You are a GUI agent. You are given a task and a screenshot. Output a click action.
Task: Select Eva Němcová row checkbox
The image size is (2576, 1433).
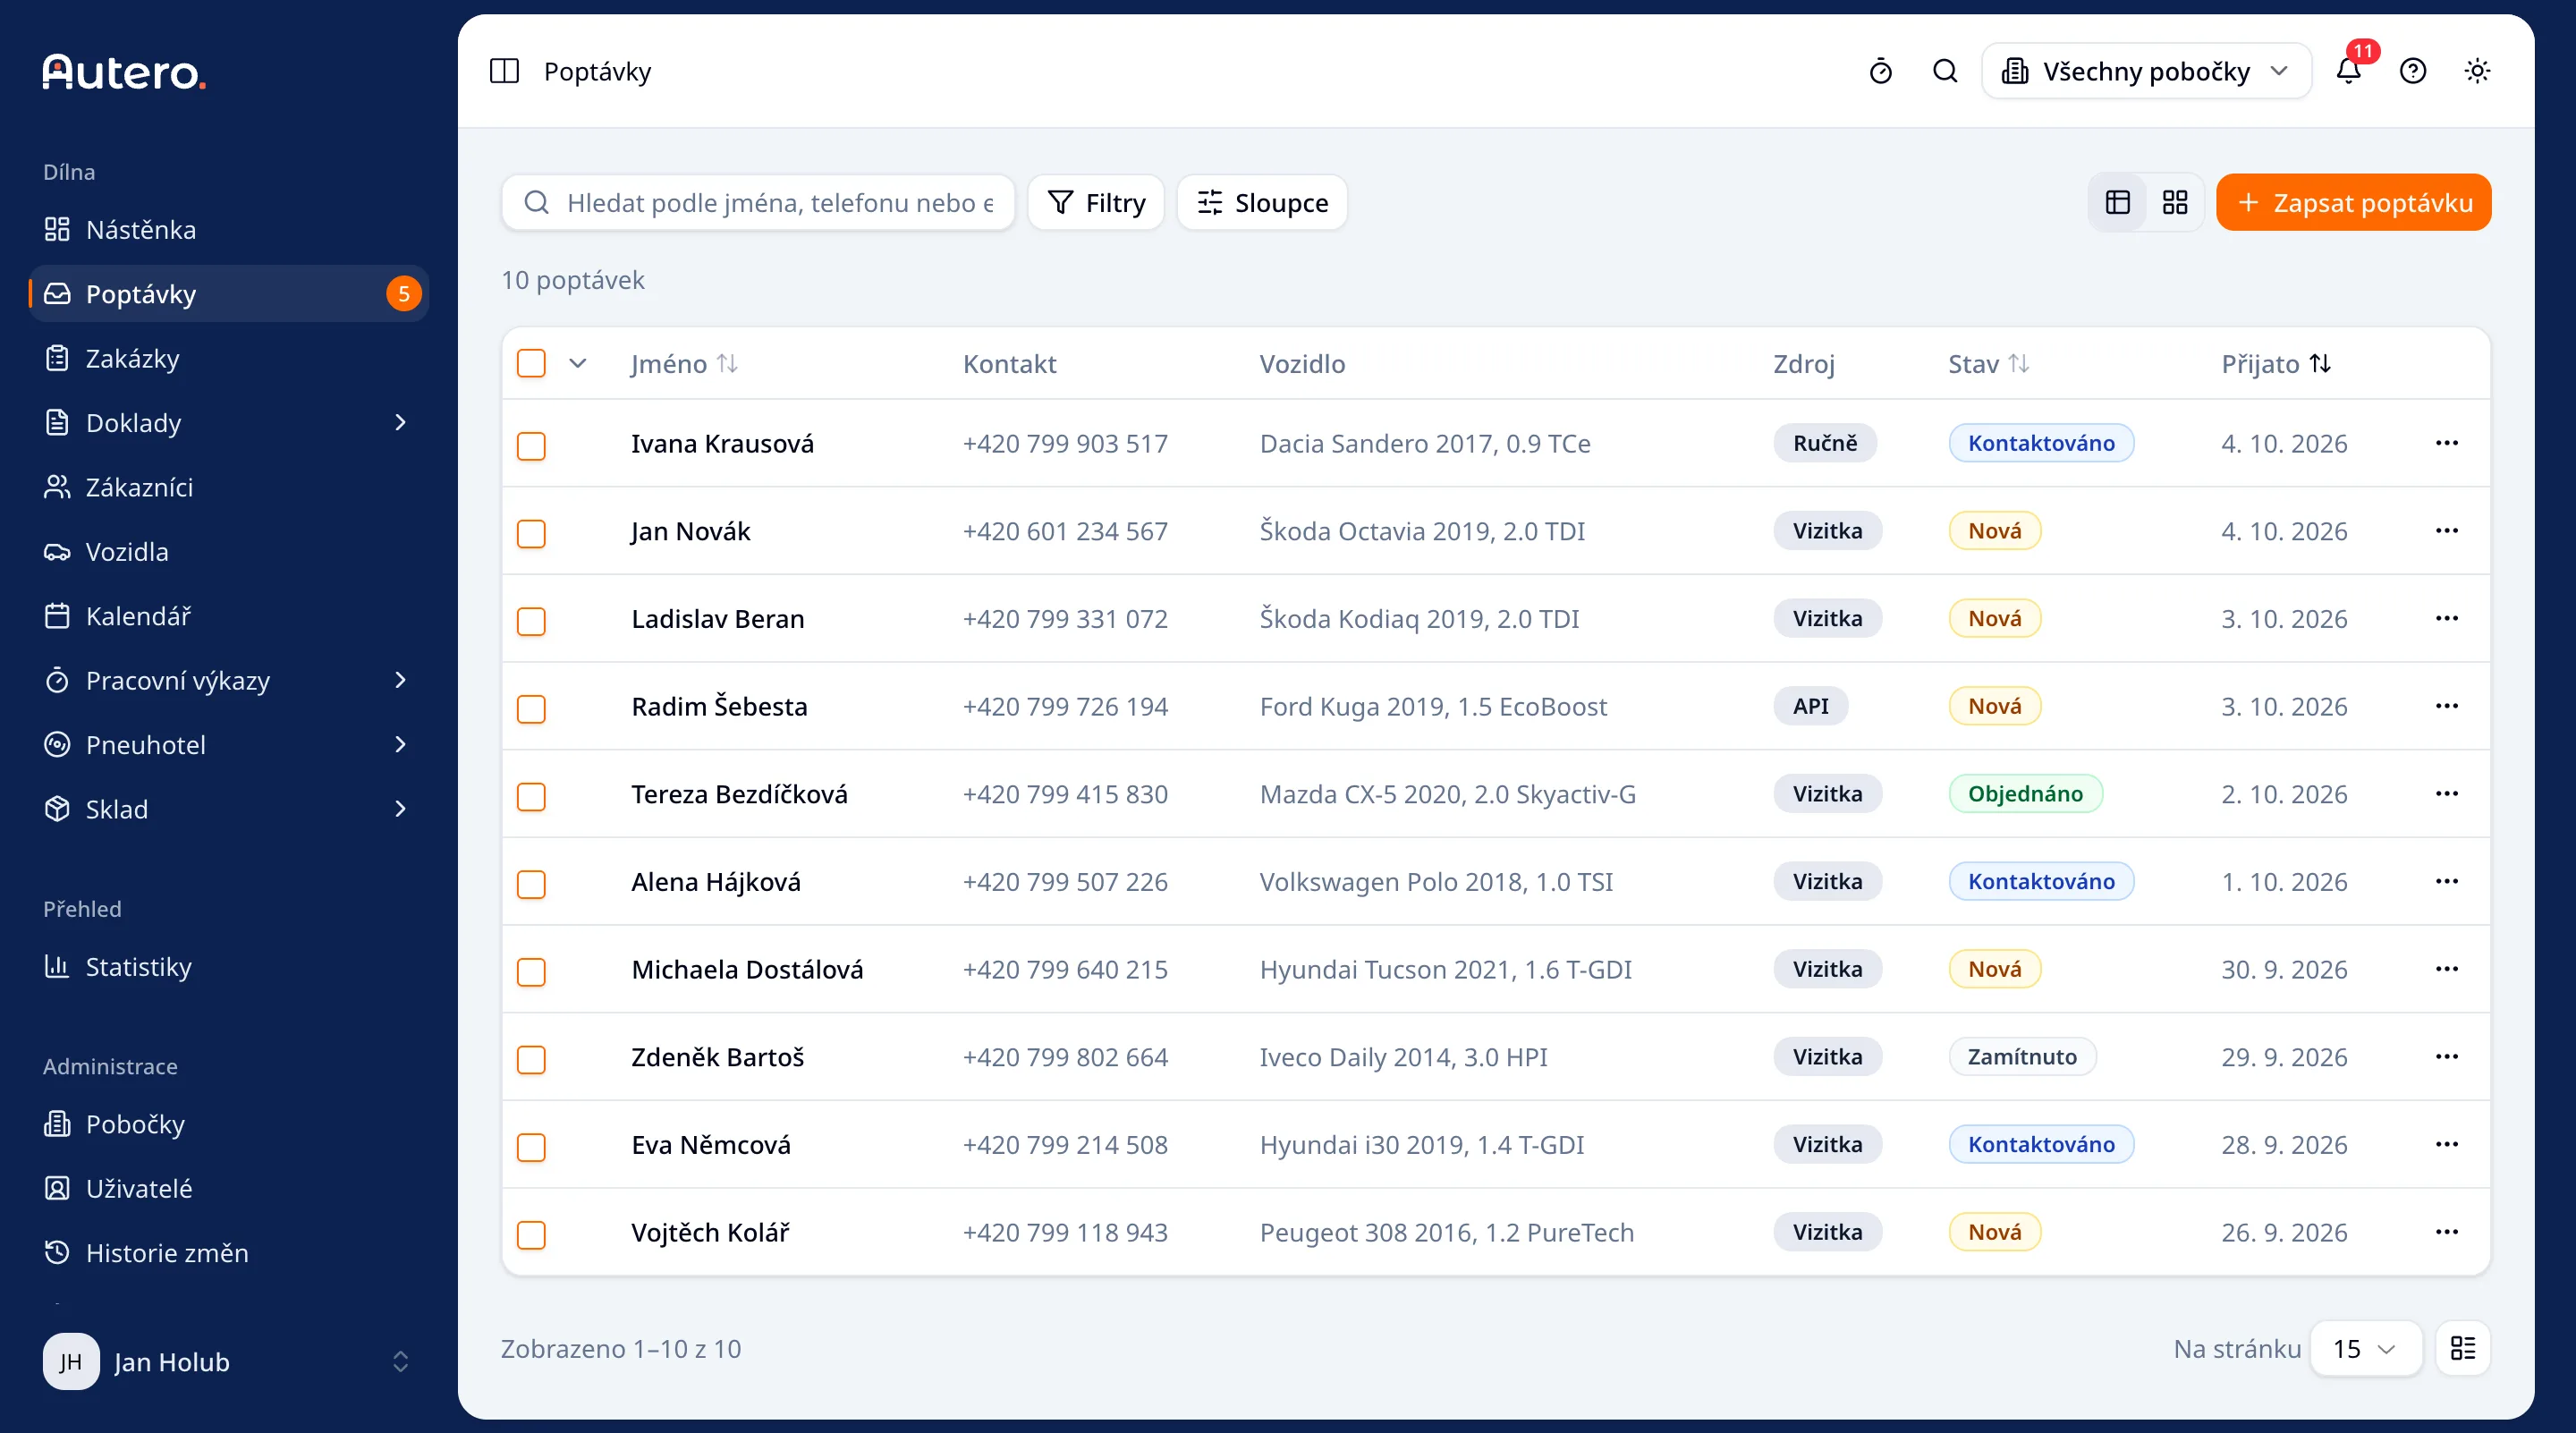tap(531, 1147)
